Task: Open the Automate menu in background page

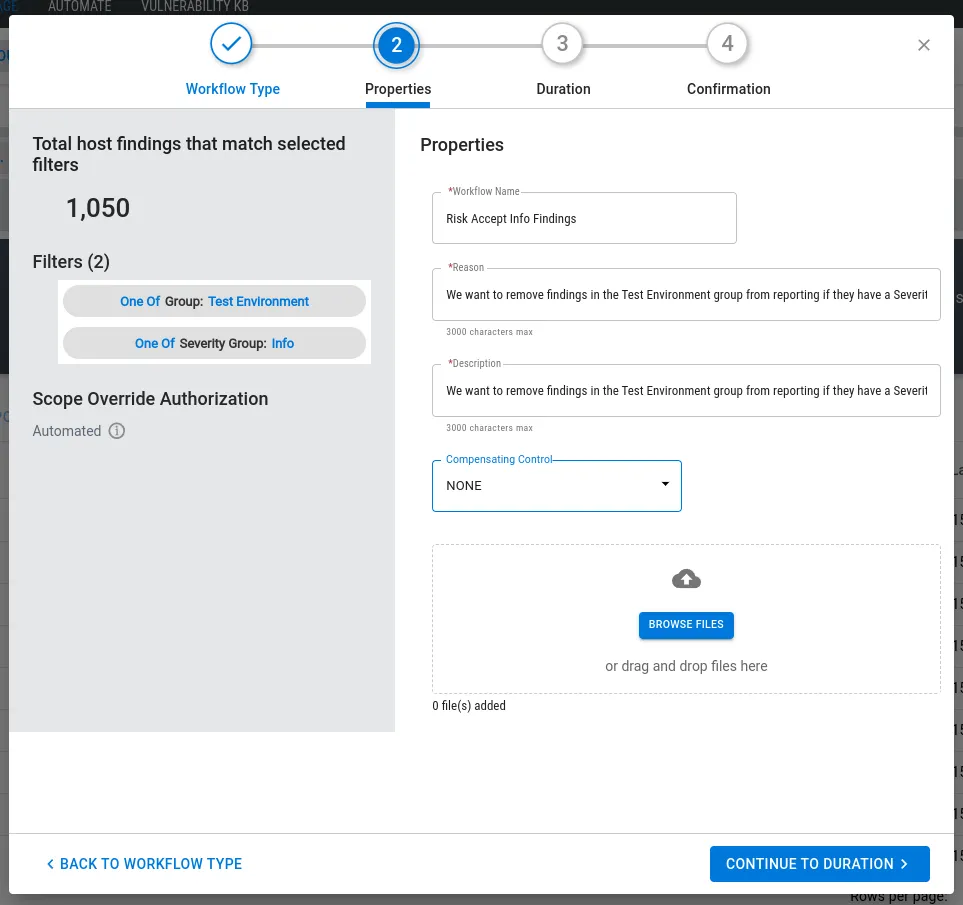Action: [x=80, y=7]
